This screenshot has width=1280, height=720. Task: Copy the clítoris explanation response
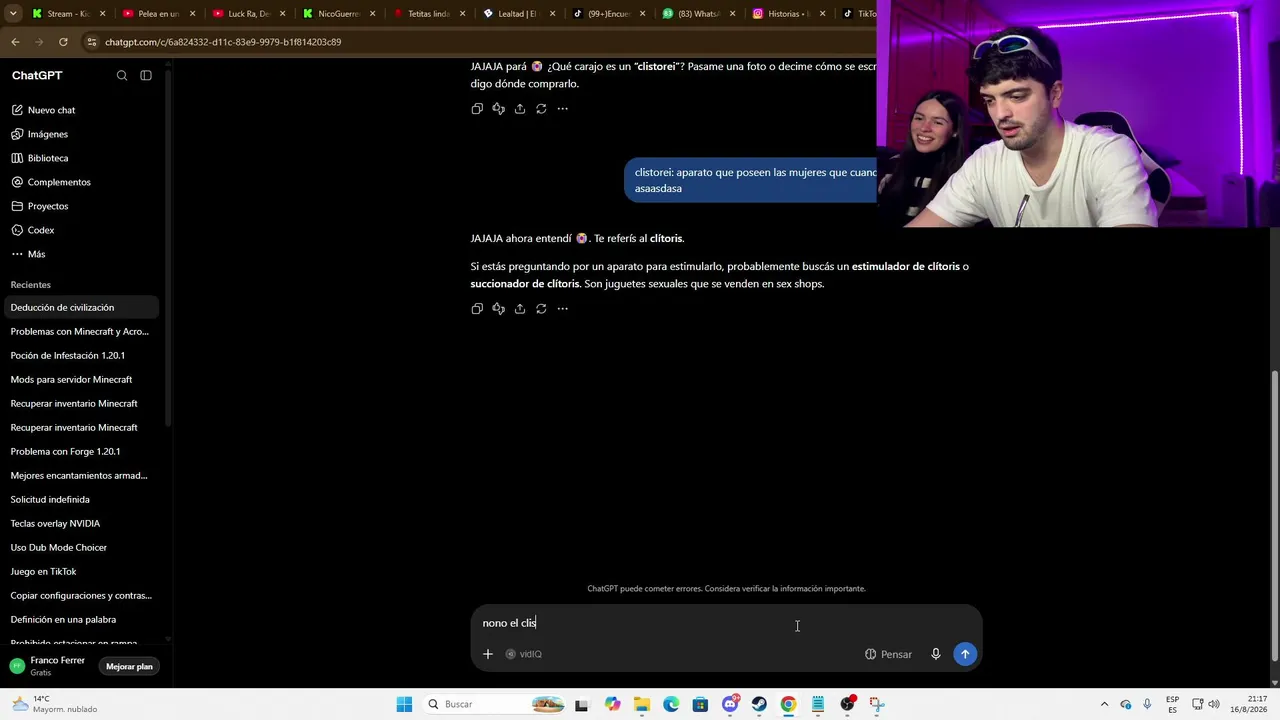(x=477, y=309)
